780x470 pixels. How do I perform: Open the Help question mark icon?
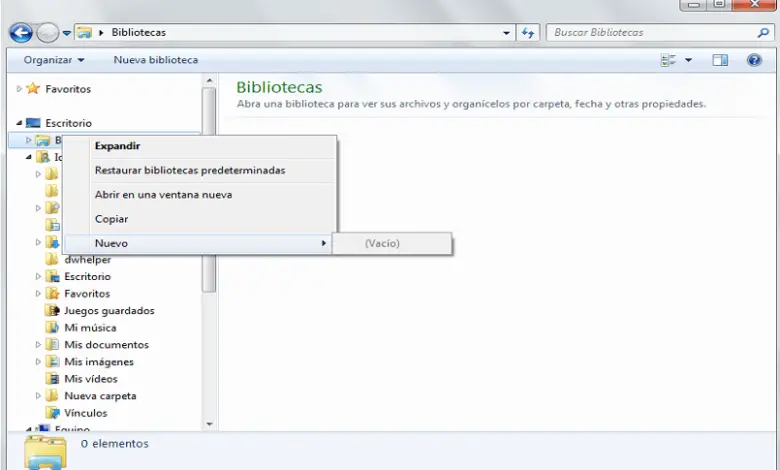tap(754, 60)
